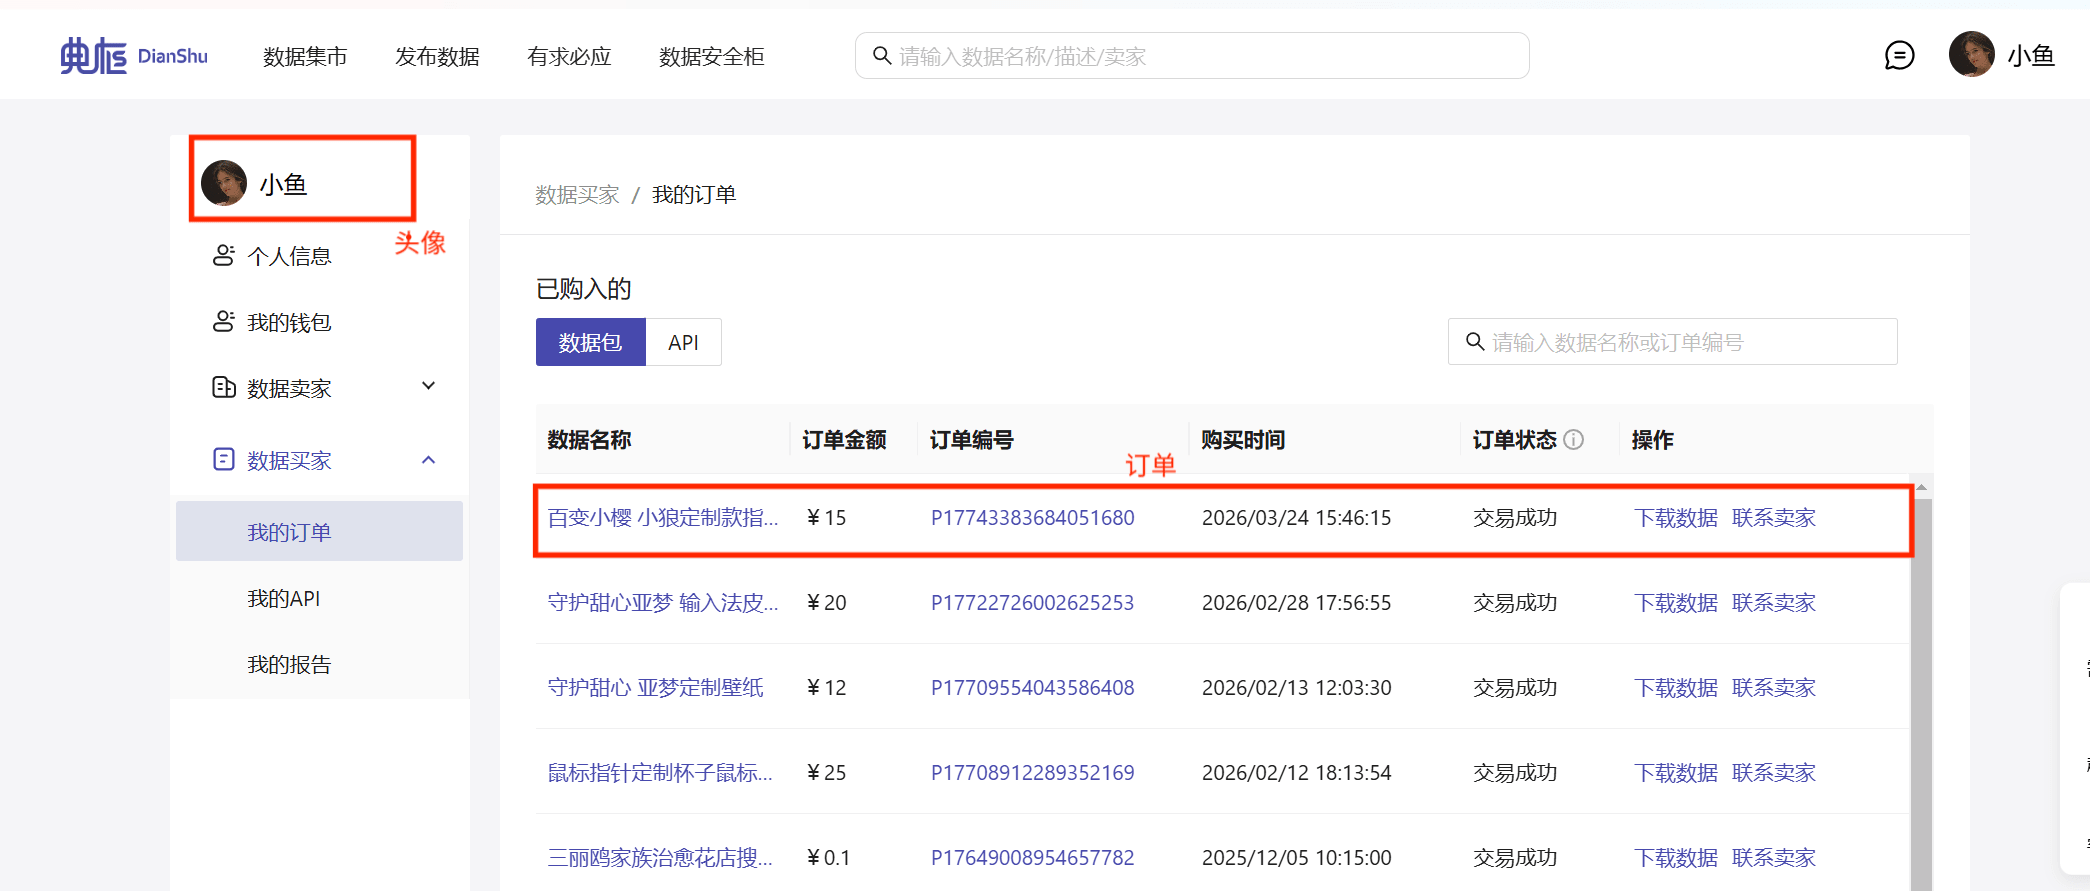Open the chat messages icon
Screen dimensions: 2090x891
(1899, 56)
